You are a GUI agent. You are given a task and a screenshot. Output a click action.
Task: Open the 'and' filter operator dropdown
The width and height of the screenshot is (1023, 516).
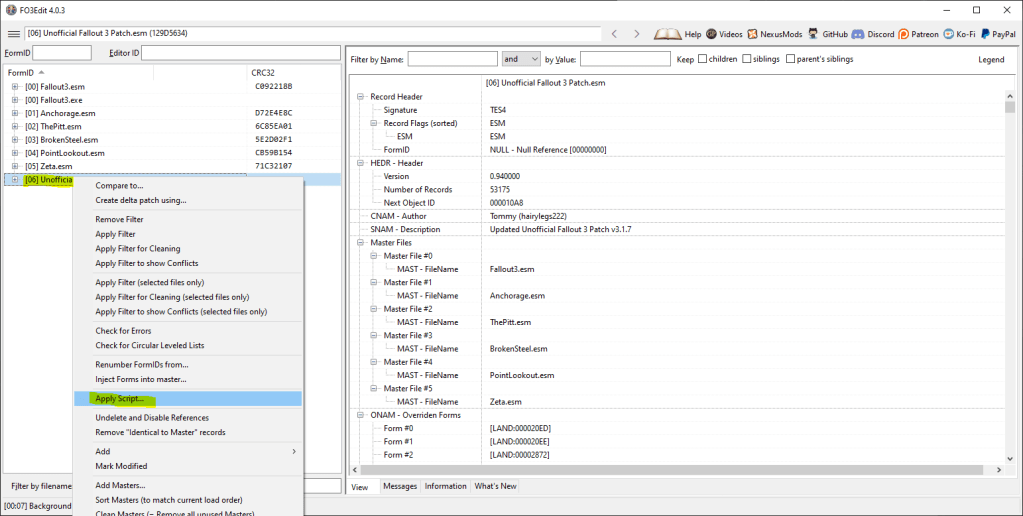[521, 59]
